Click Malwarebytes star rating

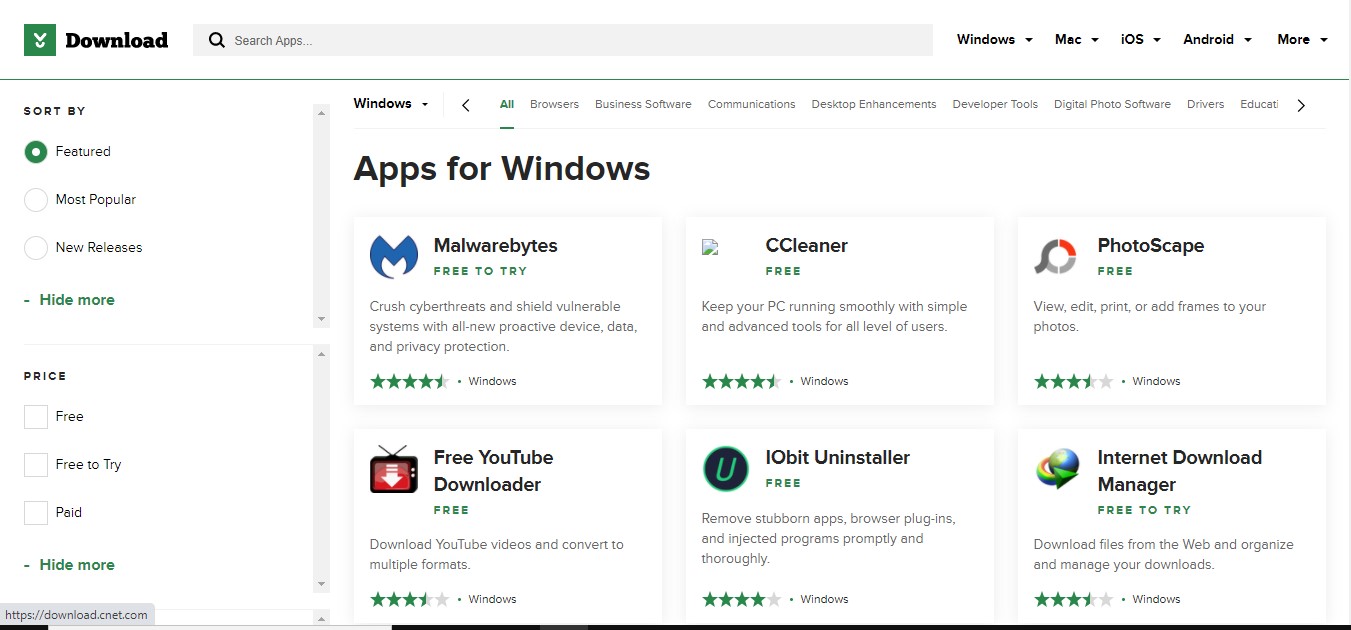pos(409,381)
